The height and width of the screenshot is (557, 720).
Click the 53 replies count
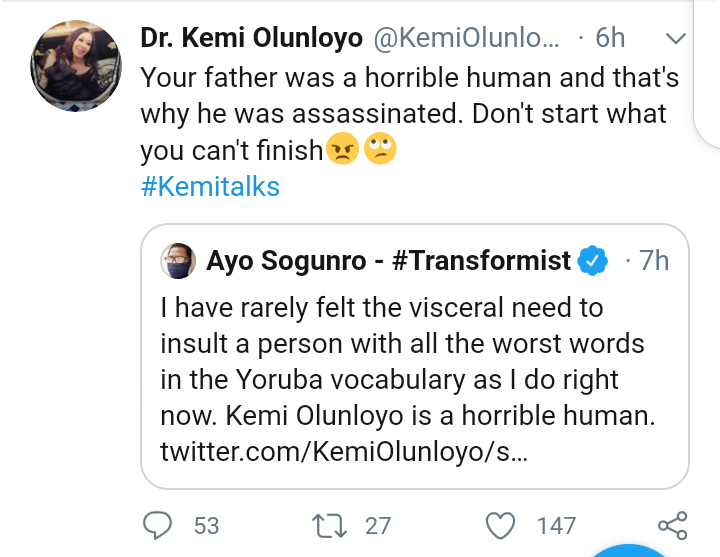click(206, 525)
